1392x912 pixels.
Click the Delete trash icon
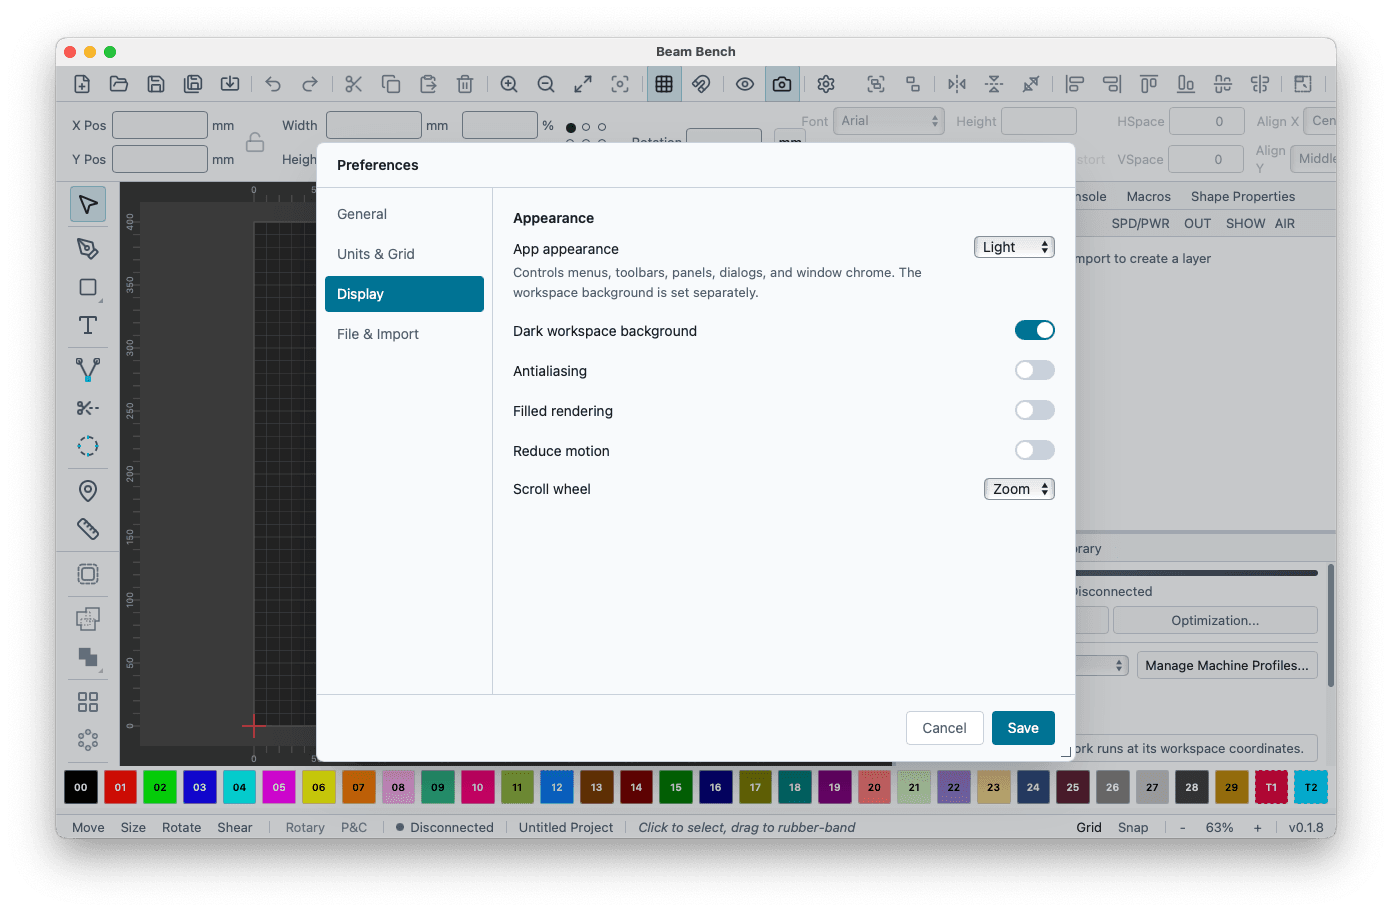[465, 84]
